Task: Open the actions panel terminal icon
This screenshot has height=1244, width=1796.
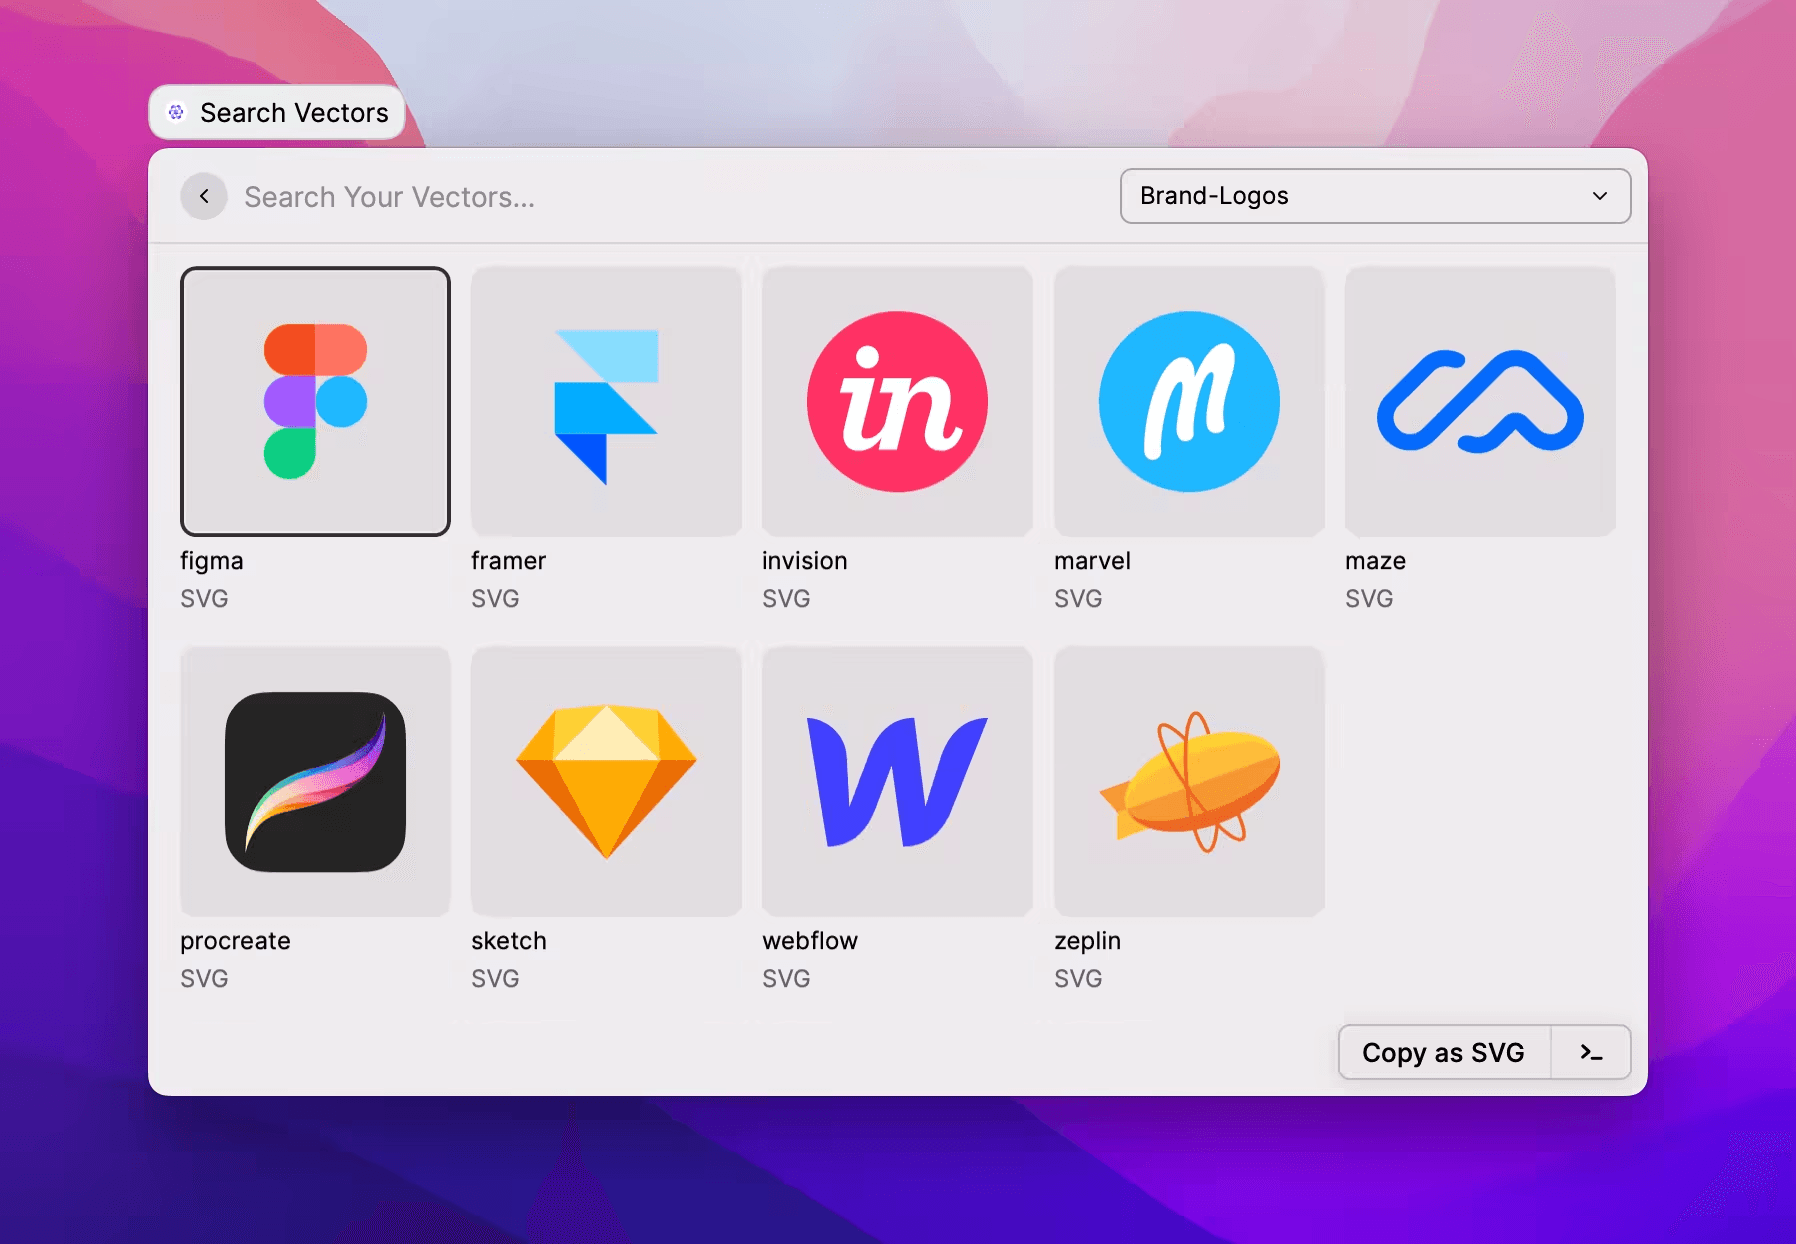Action: pyautogui.click(x=1591, y=1052)
